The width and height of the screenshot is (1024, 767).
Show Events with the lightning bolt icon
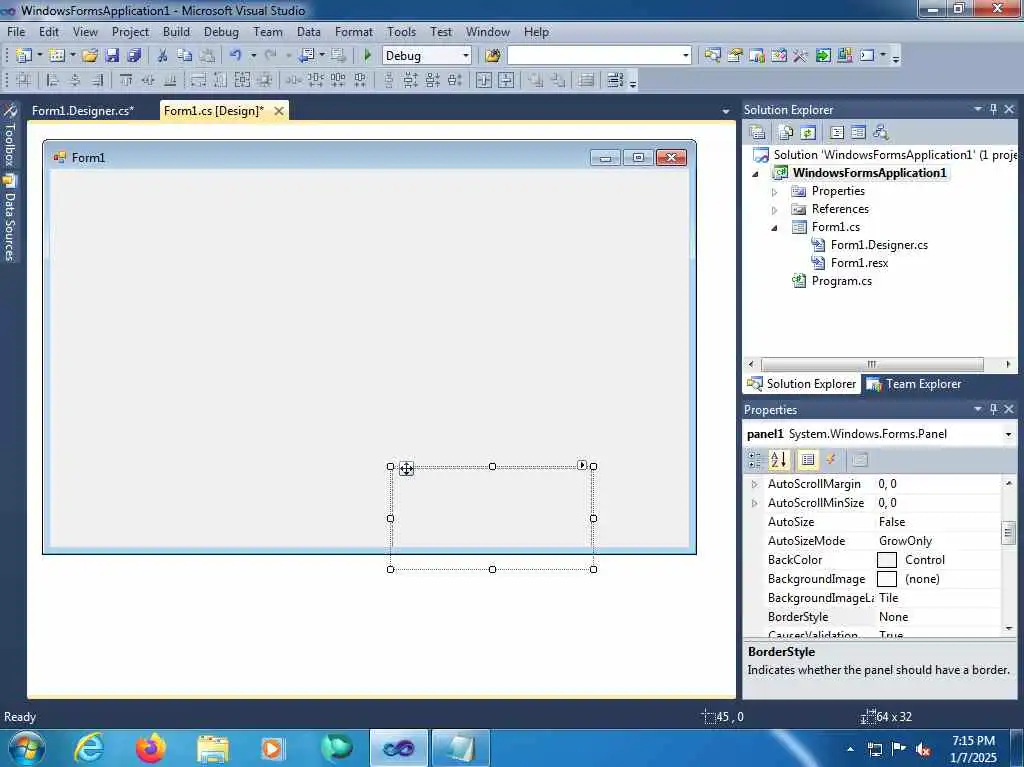pos(831,460)
